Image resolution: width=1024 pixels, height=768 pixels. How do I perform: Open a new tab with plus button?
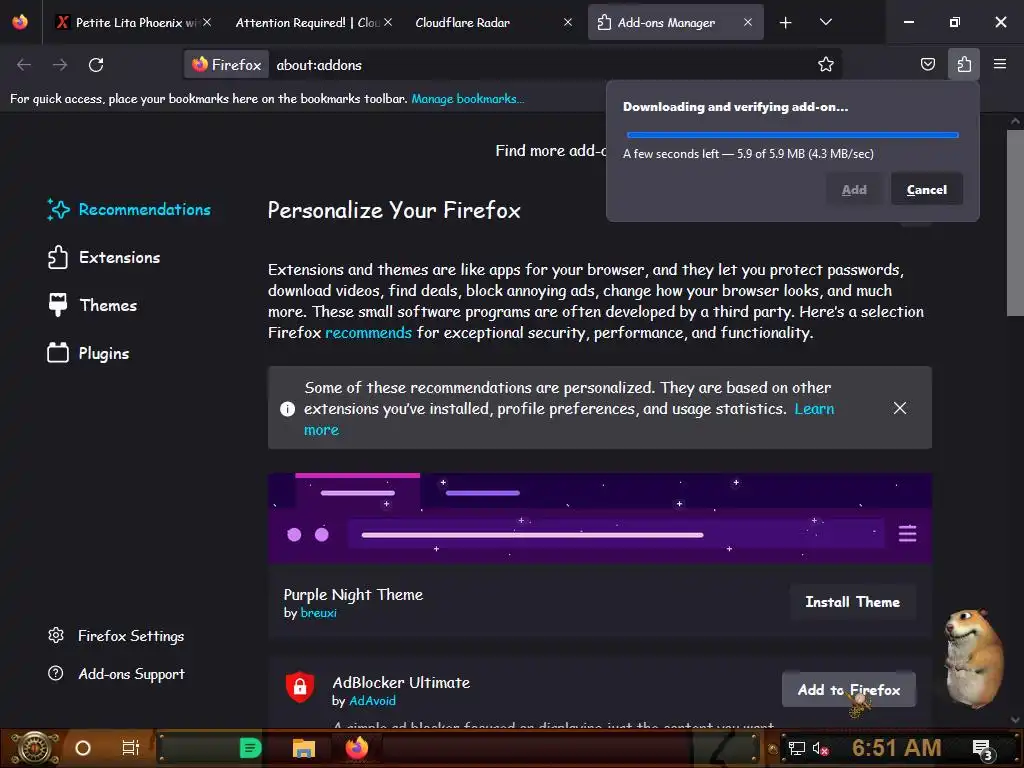786,22
